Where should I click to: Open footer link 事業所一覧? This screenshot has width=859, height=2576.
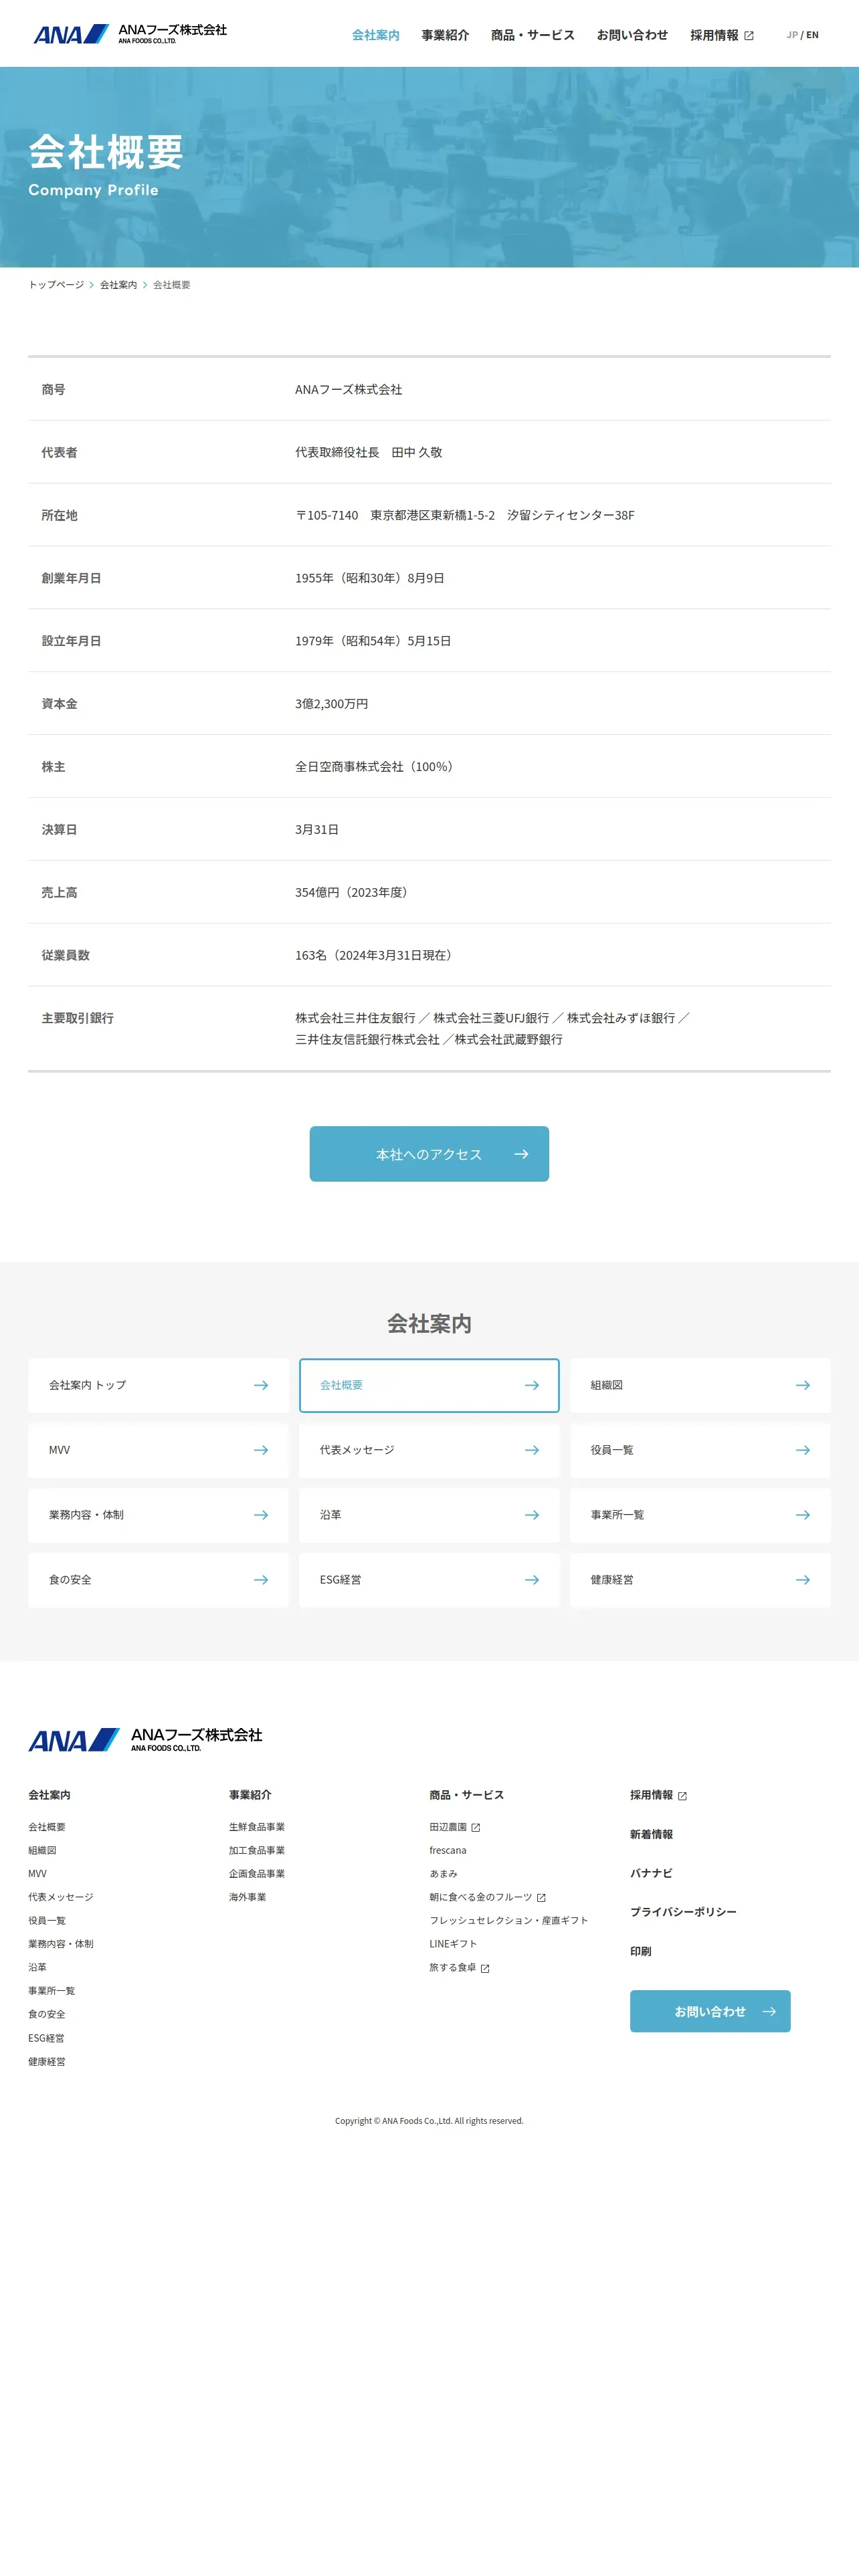point(51,1991)
